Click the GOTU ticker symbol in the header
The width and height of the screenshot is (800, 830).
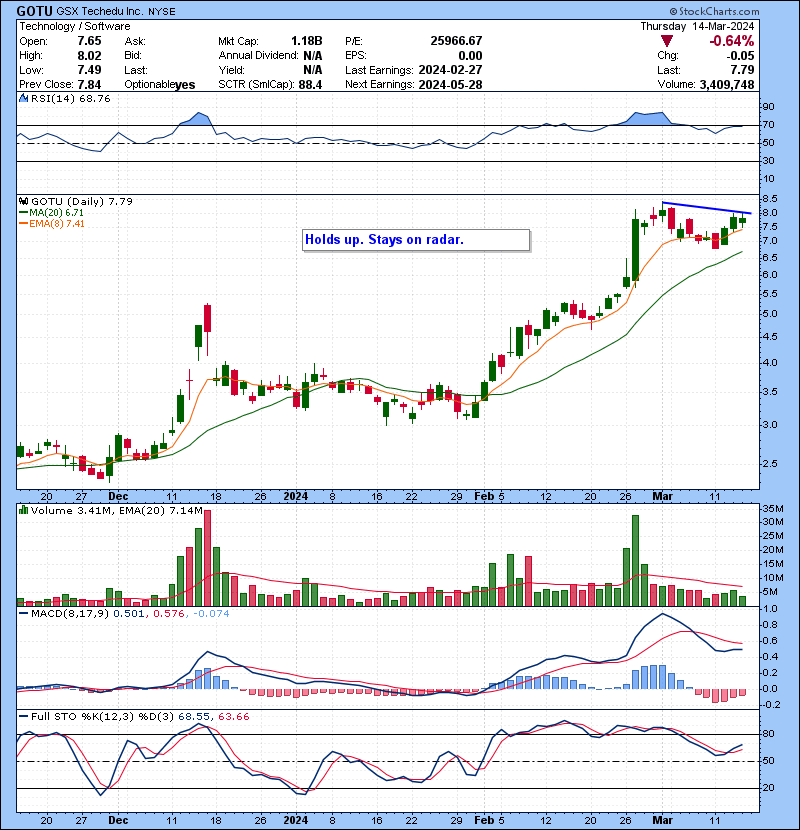coord(34,11)
